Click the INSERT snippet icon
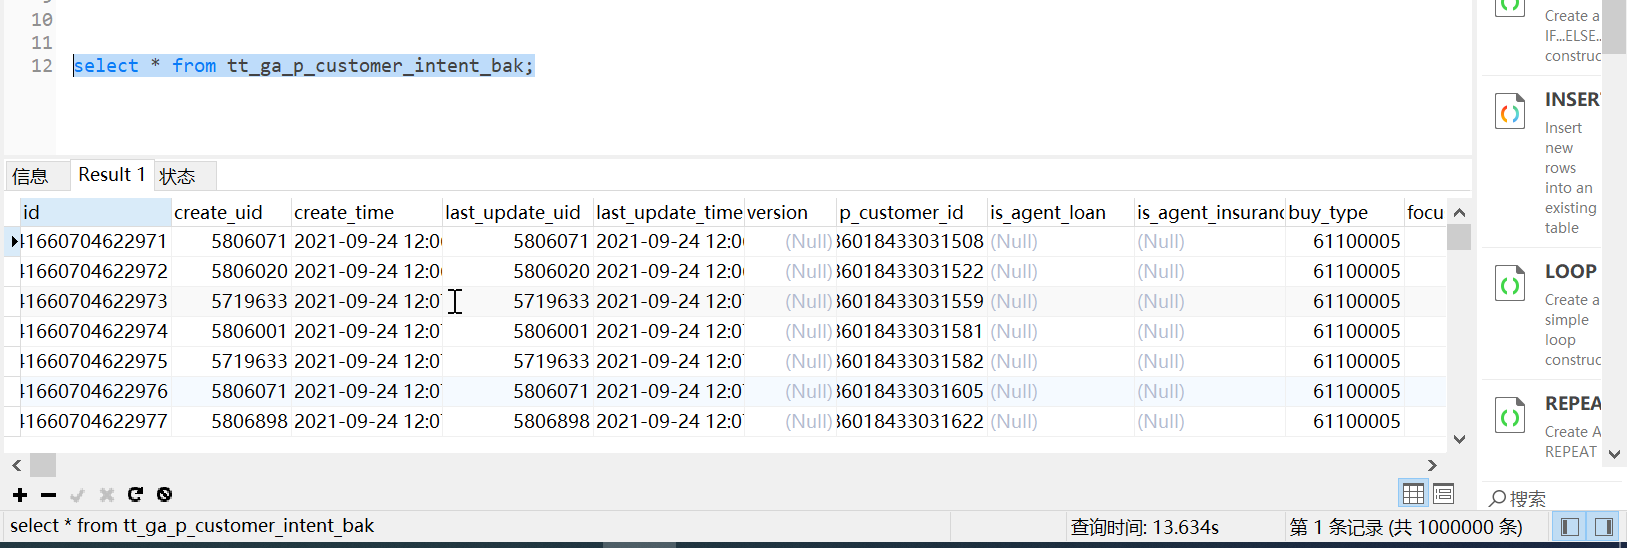This screenshot has height=548, width=1627. click(1510, 112)
